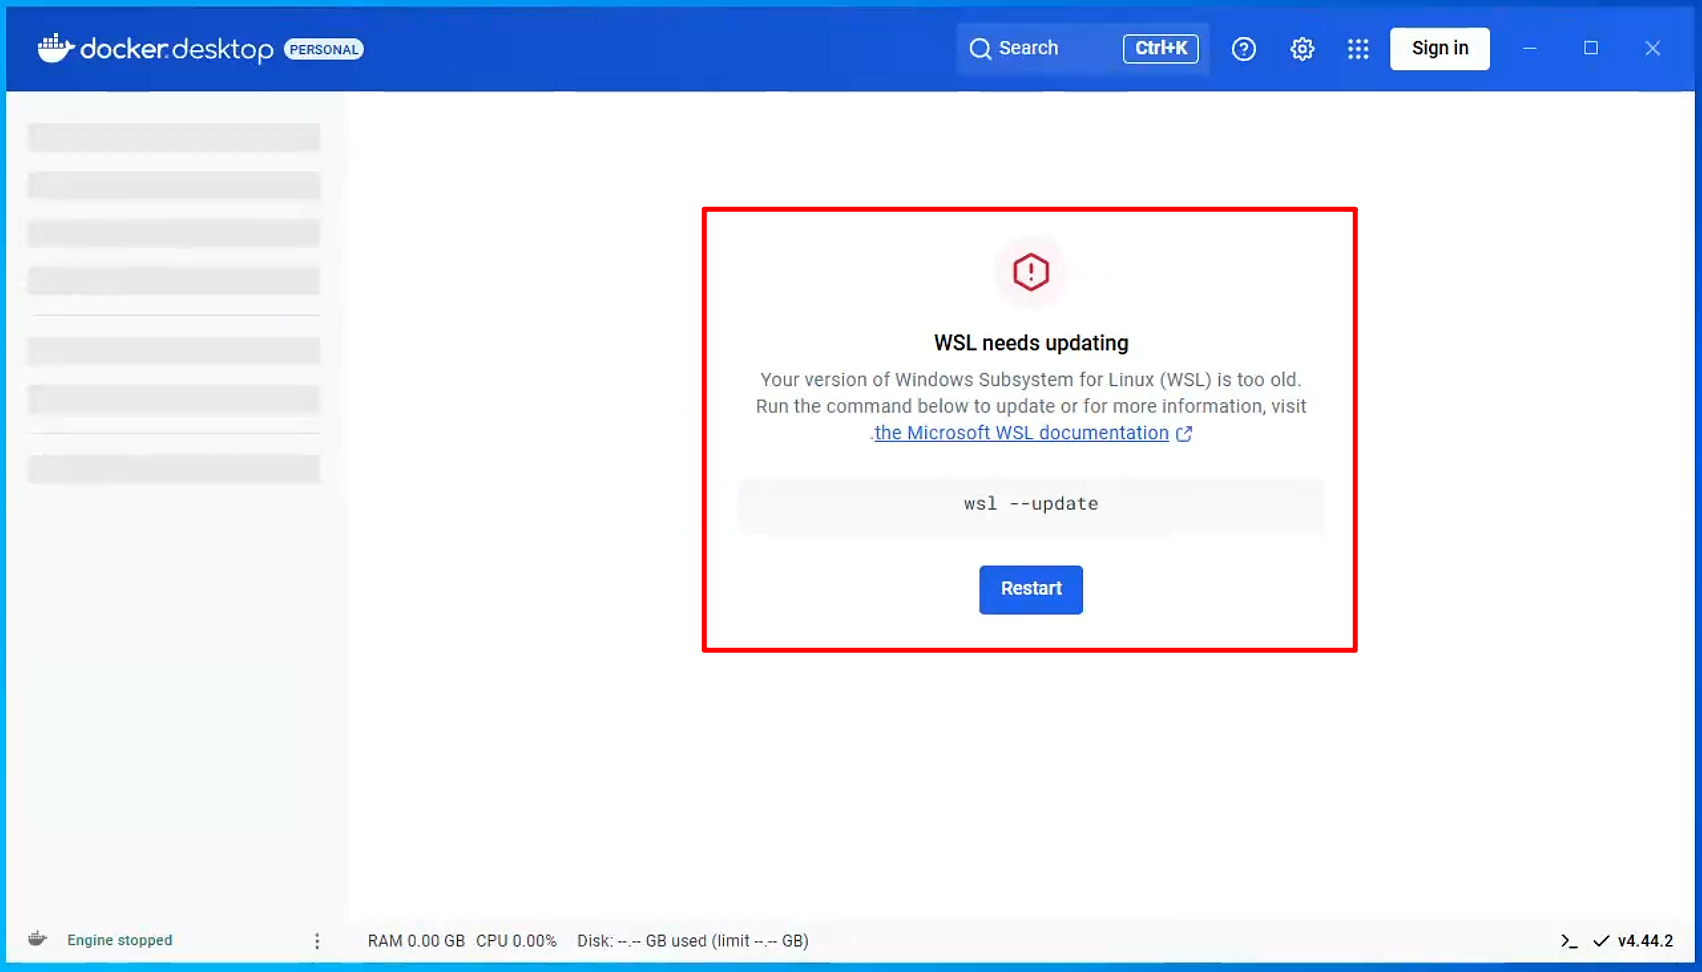Click the magnifier icon in Search
The width and height of the screenshot is (1702, 972).
[980, 49]
